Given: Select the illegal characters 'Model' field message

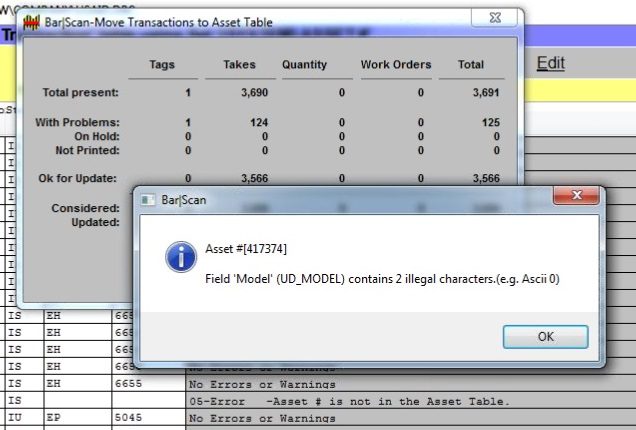Looking at the screenshot, I should [x=382, y=279].
